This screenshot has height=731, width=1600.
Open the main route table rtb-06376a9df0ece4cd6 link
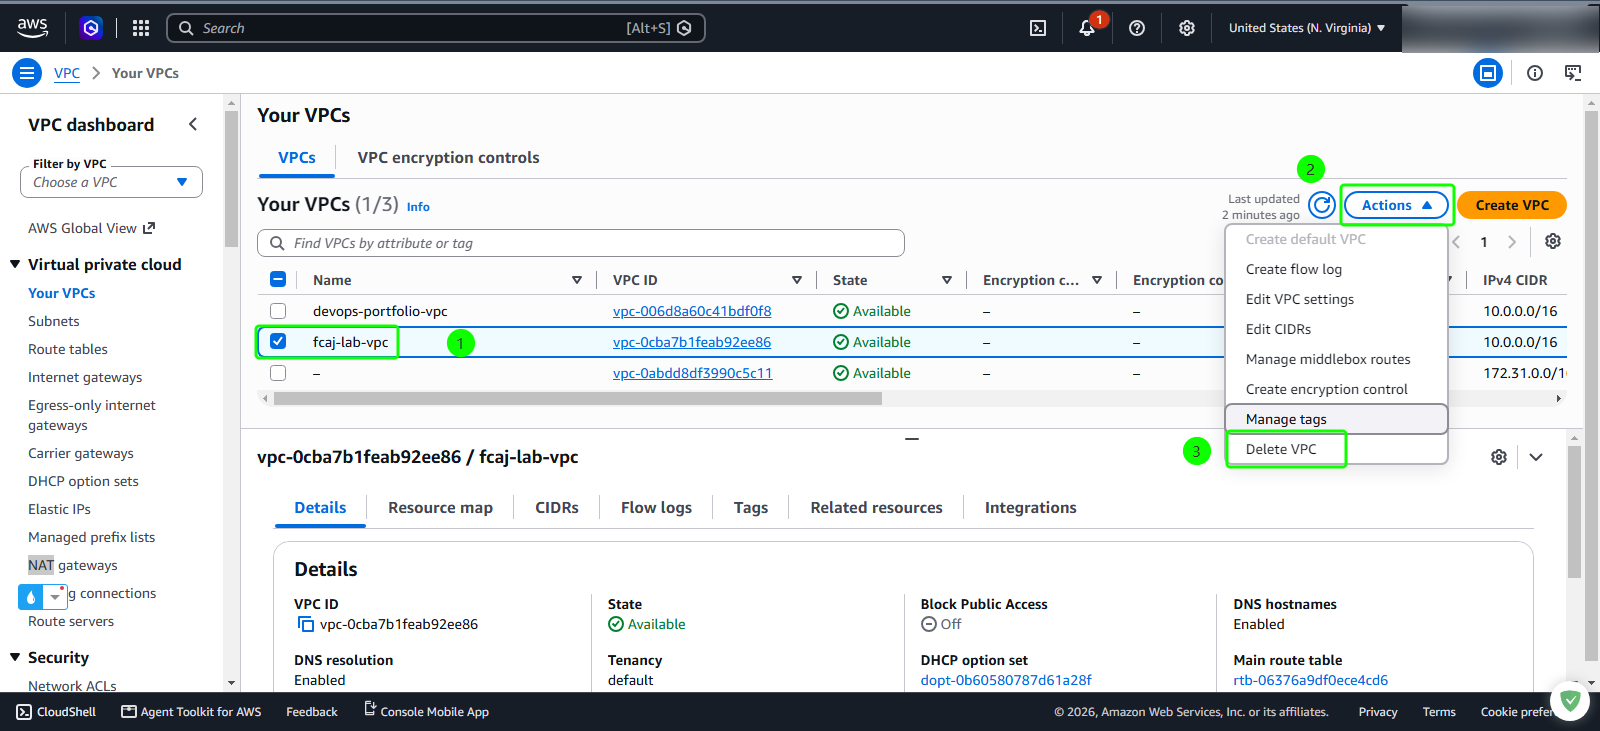pyautogui.click(x=1310, y=680)
